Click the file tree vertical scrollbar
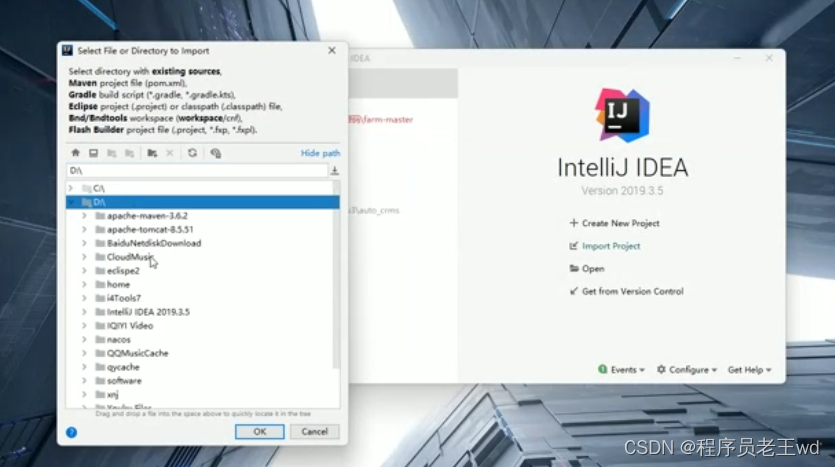Image resolution: width=835 pixels, height=467 pixels. click(x=336, y=275)
